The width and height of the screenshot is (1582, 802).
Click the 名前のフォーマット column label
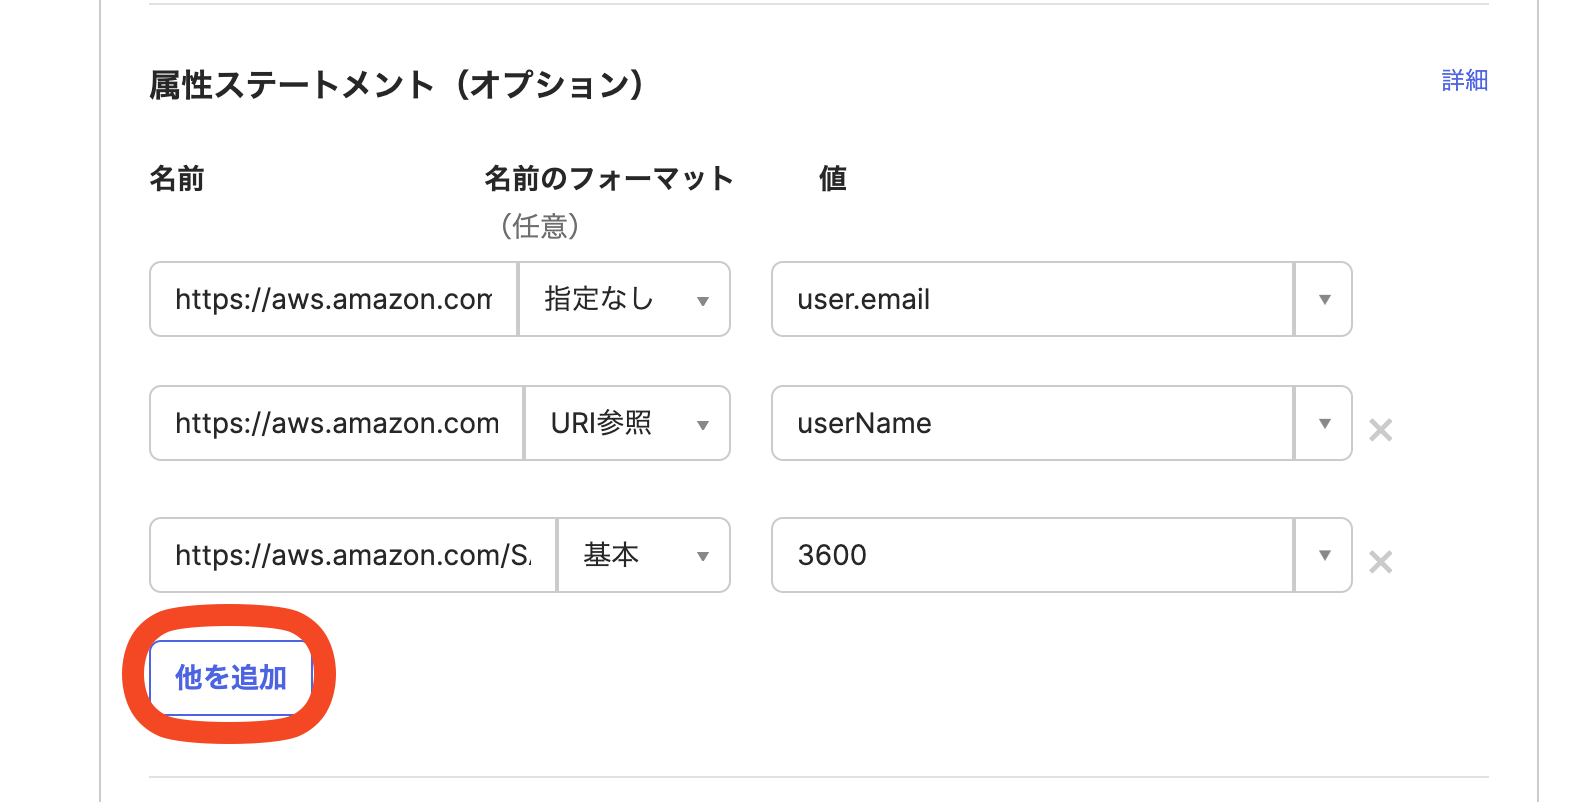click(609, 179)
